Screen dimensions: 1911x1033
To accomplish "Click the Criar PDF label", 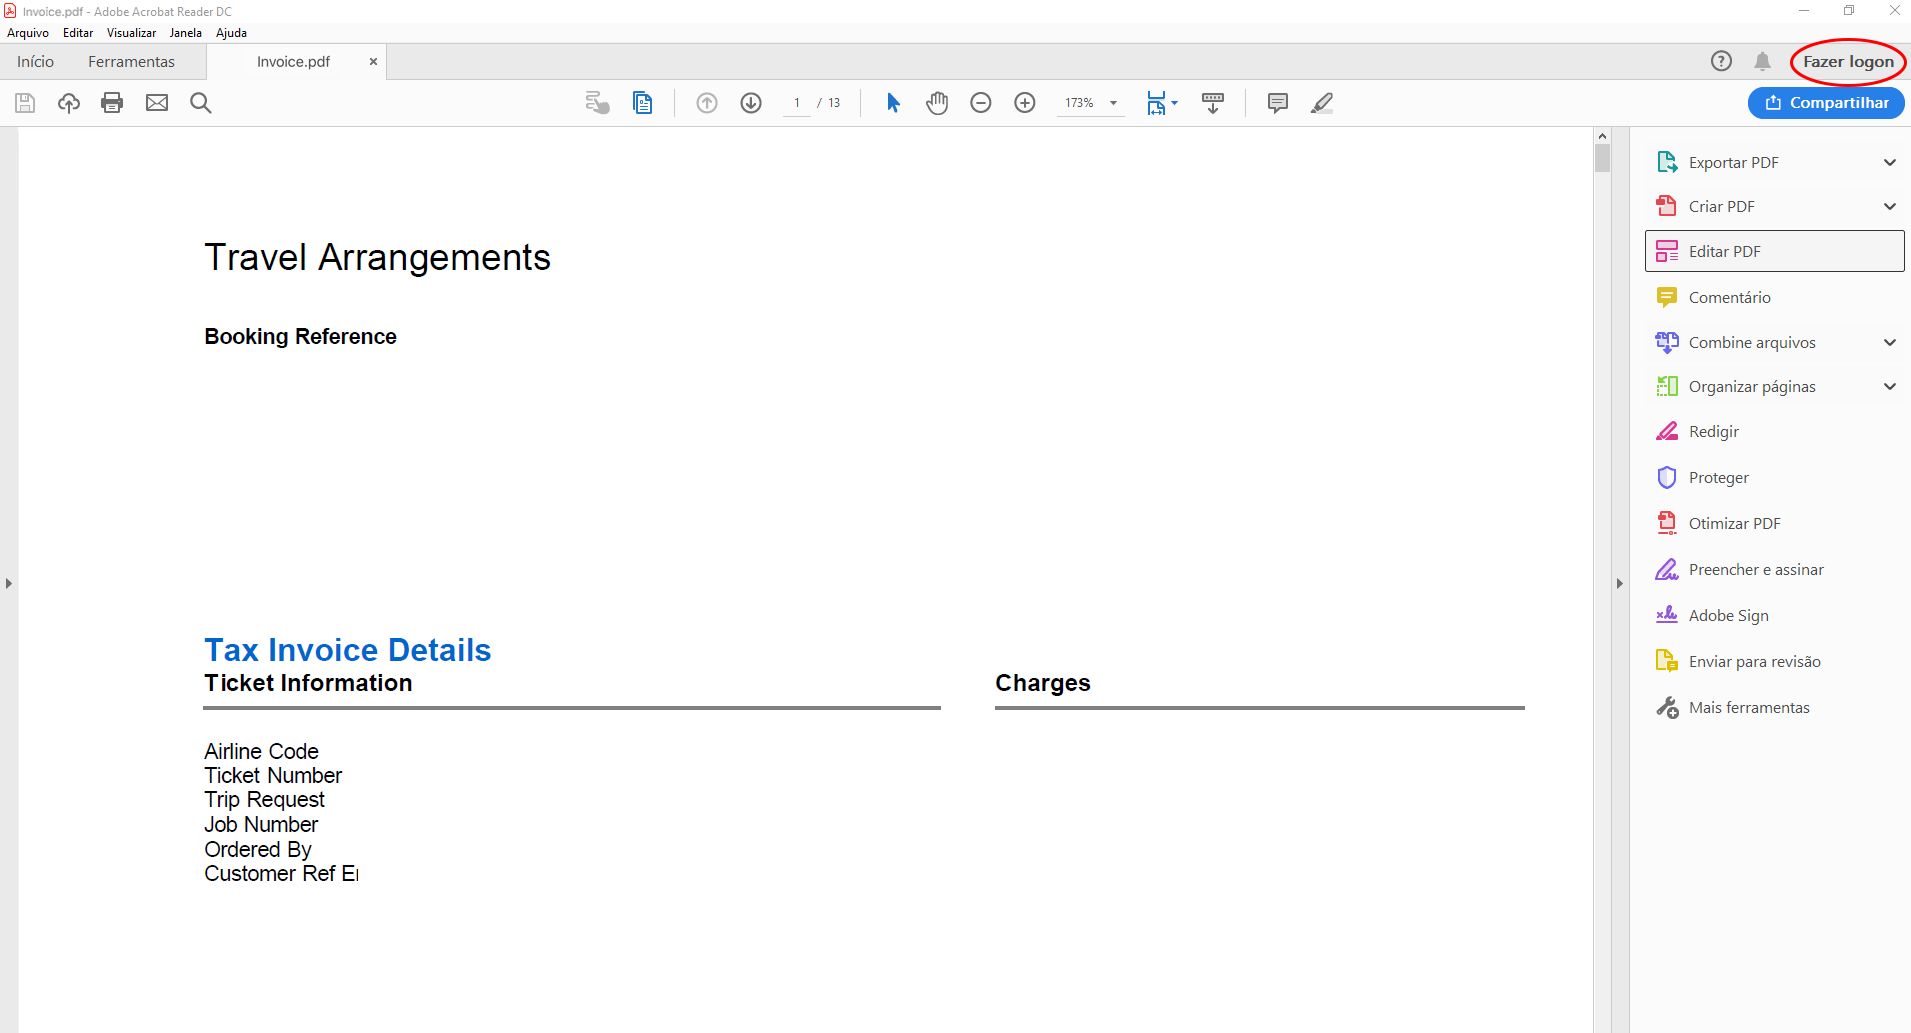I will [x=1721, y=206].
